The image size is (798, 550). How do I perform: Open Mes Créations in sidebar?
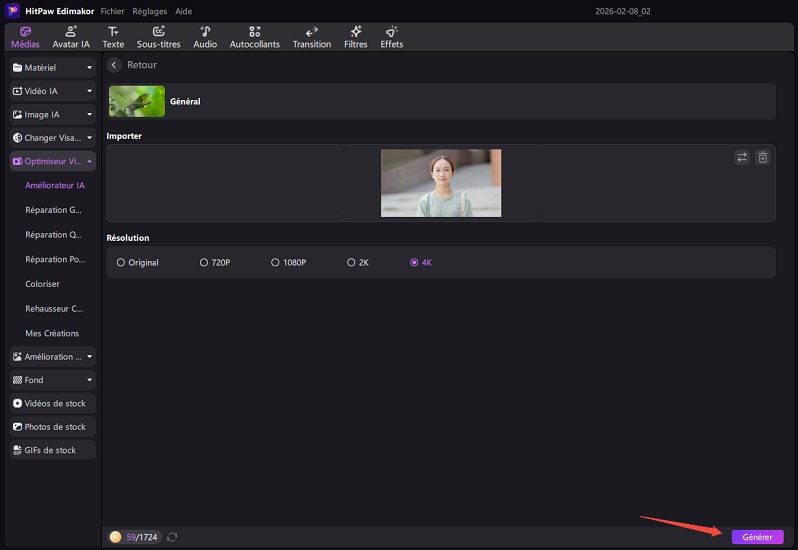coord(52,333)
